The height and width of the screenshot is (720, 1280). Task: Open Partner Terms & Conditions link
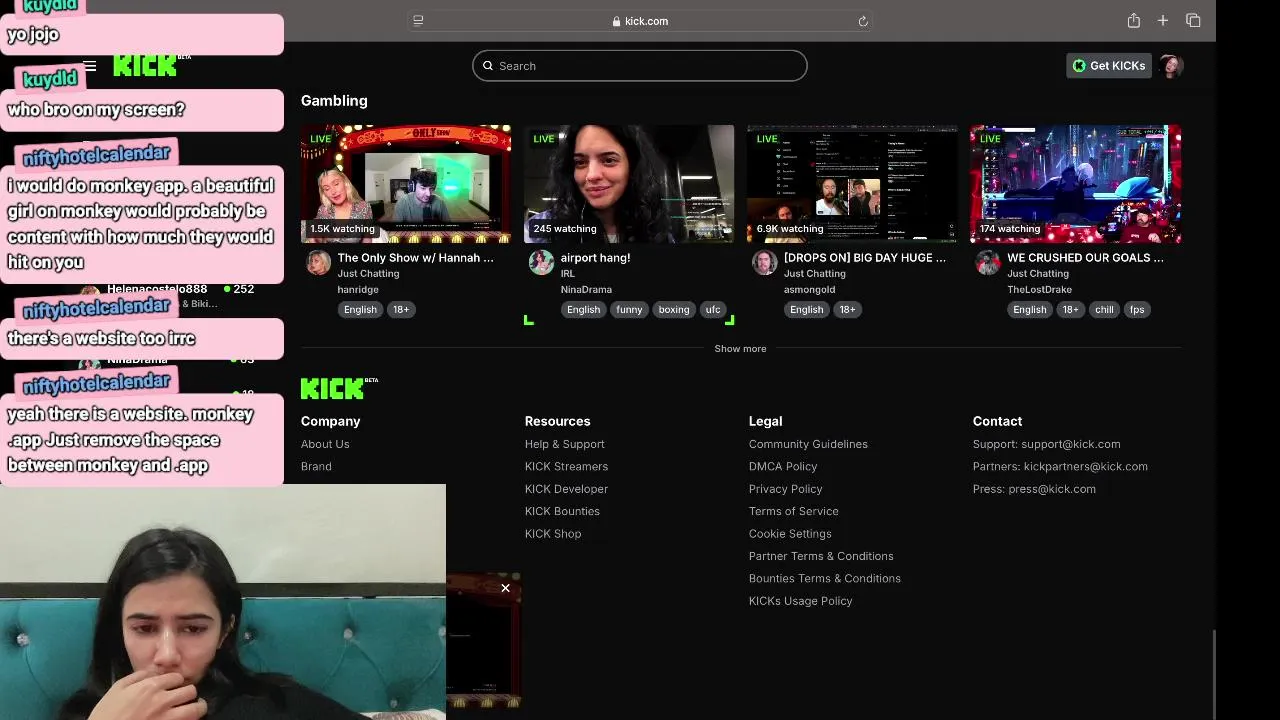coord(821,556)
